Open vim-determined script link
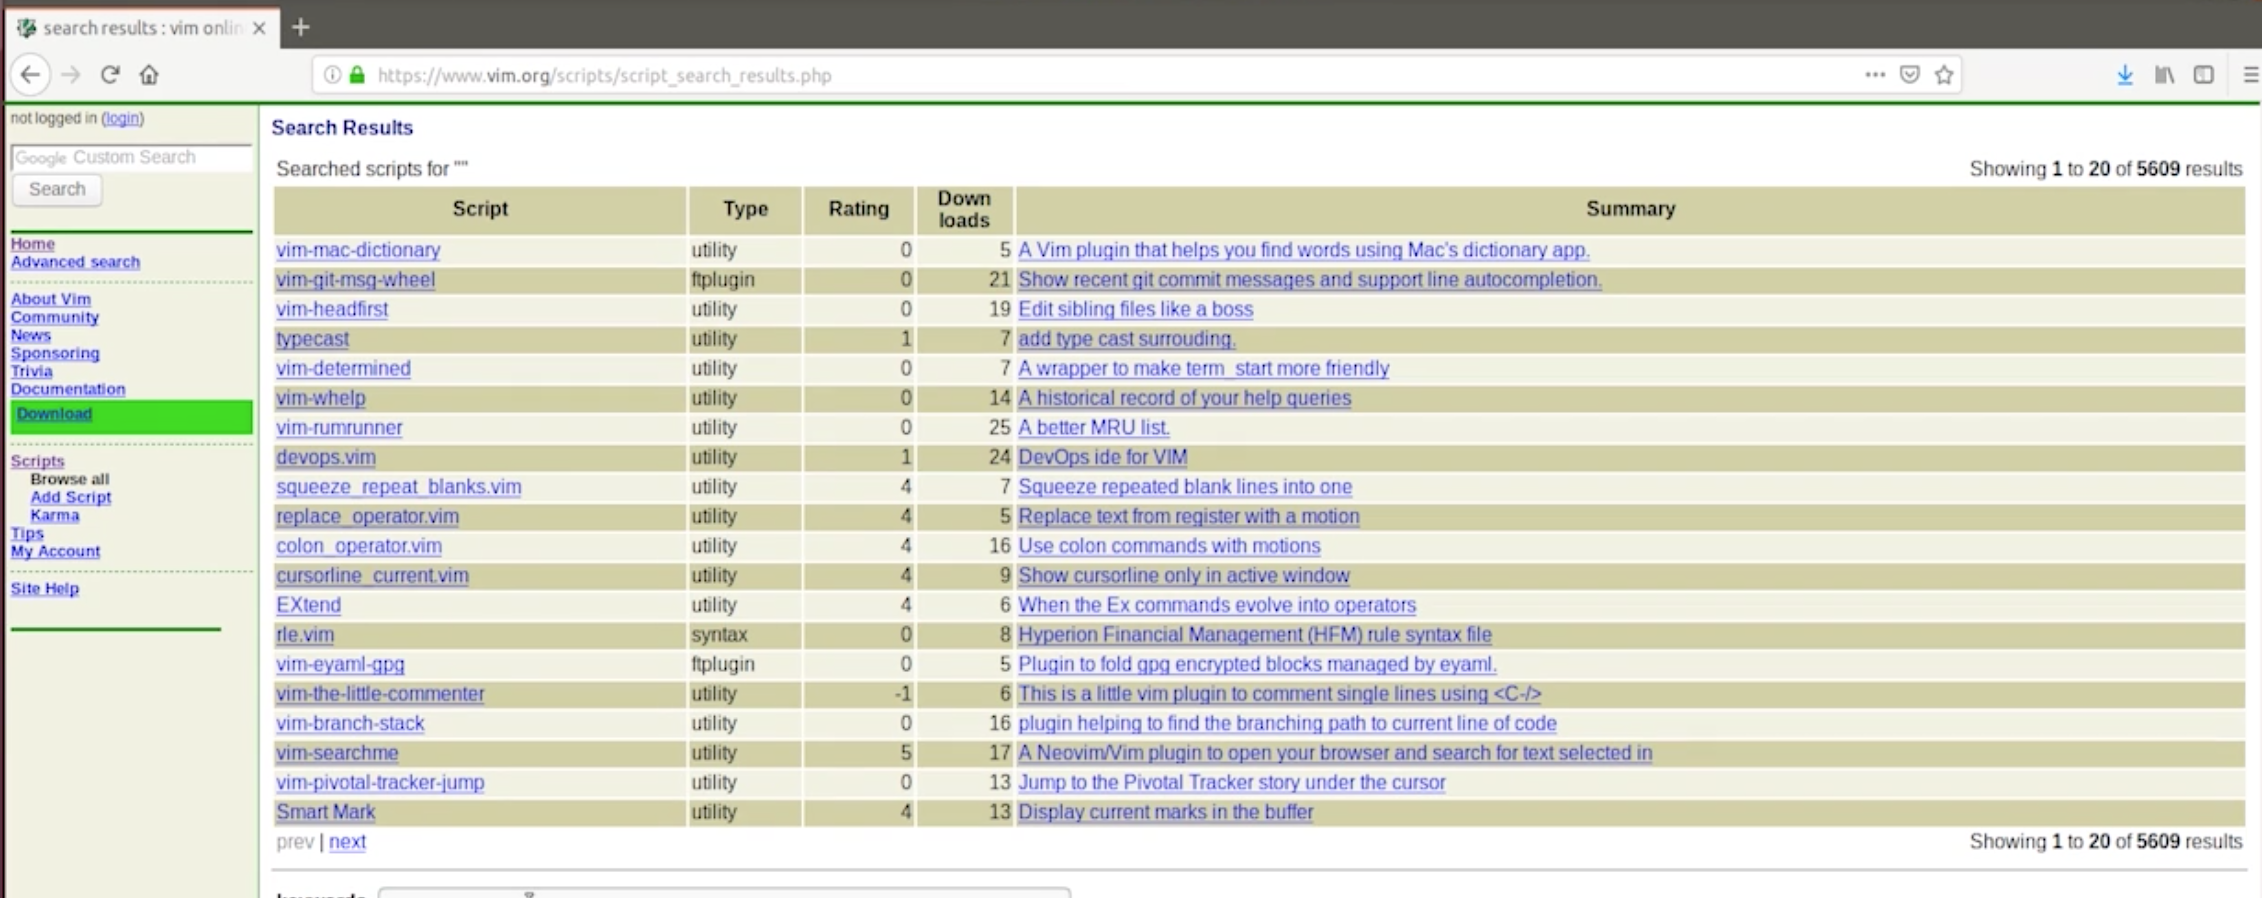The height and width of the screenshot is (898, 2262). click(343, 368)
